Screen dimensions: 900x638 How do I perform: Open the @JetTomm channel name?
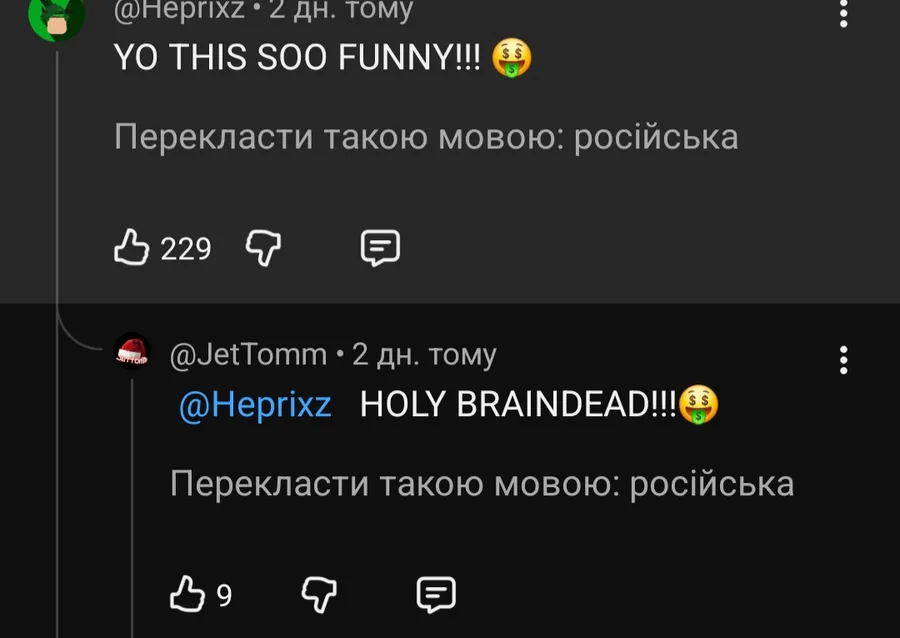click(x=249, y=354)
